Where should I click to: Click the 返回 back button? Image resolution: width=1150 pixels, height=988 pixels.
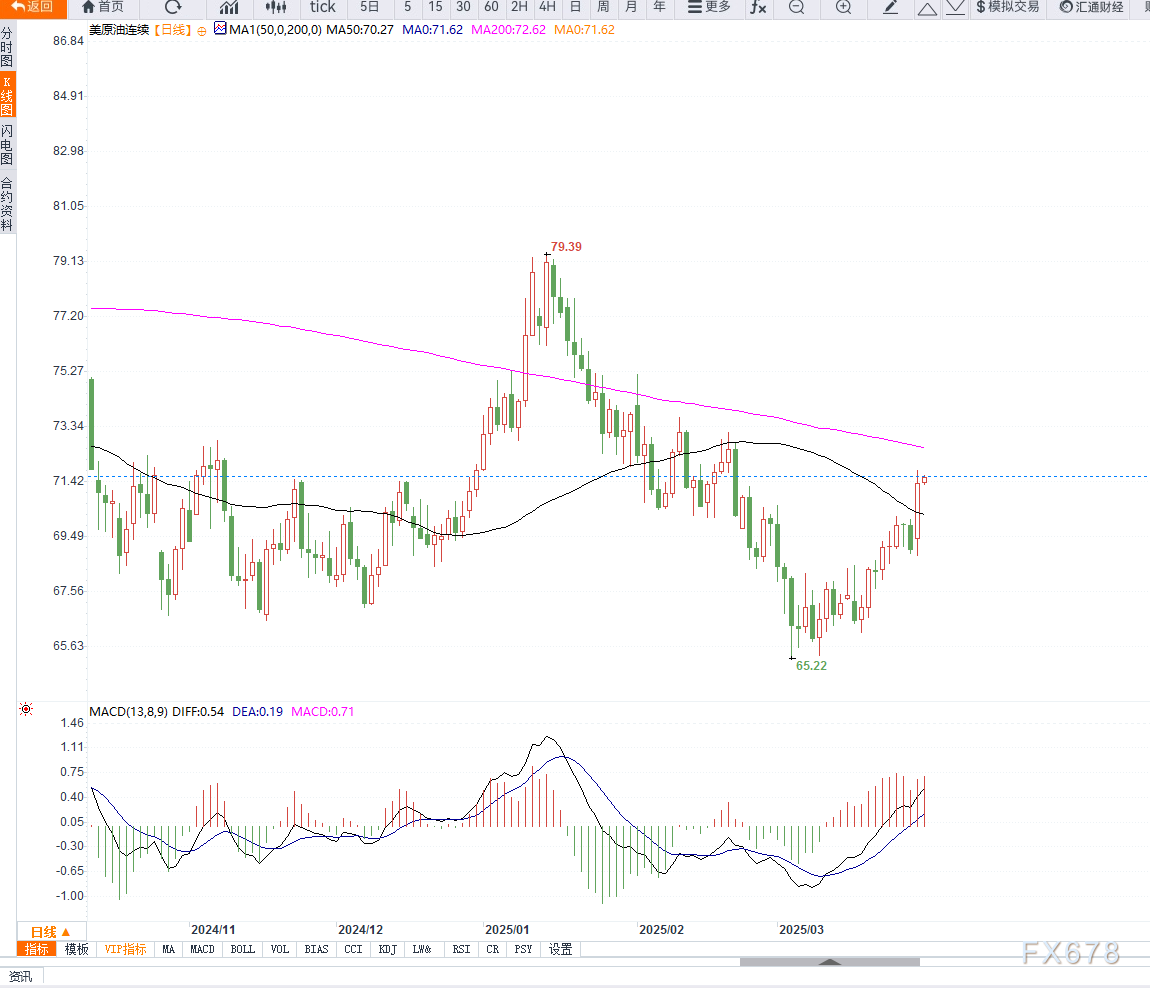32,7
